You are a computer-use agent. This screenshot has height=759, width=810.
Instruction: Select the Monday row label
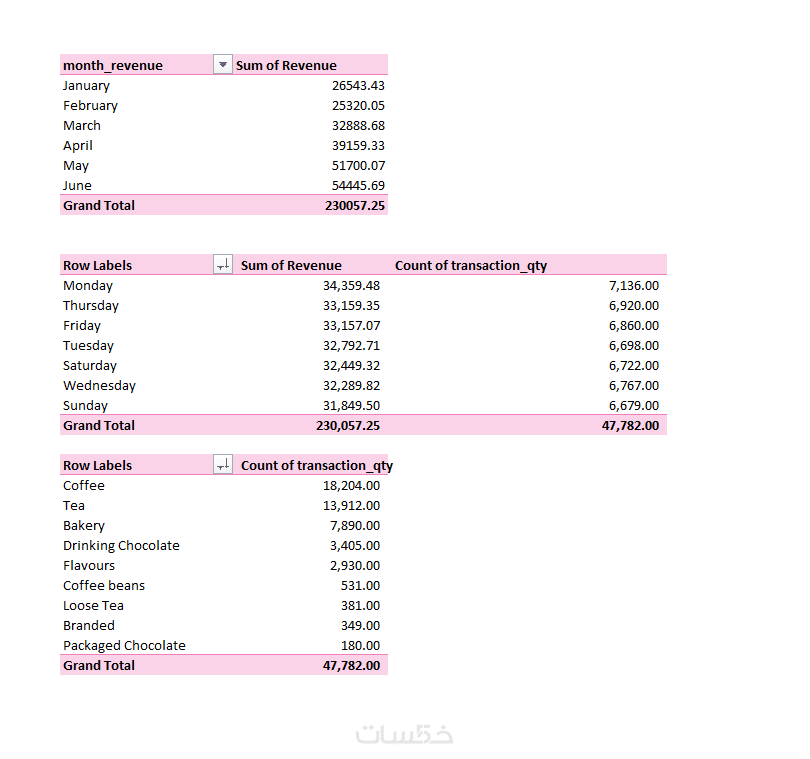pos(88,285)
